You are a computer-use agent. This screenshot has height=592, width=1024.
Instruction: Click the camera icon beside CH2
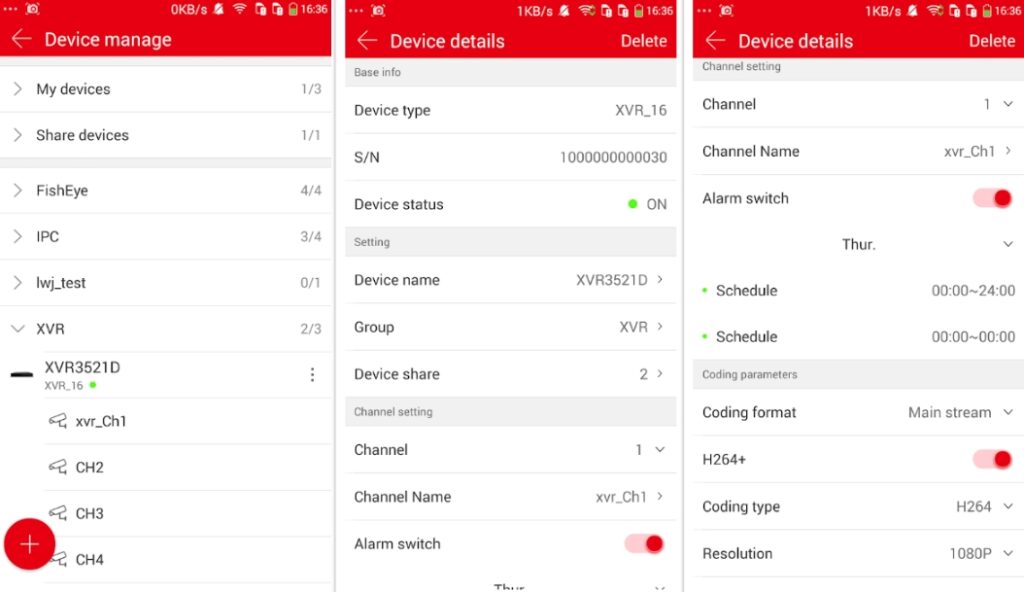click(58, 467)
